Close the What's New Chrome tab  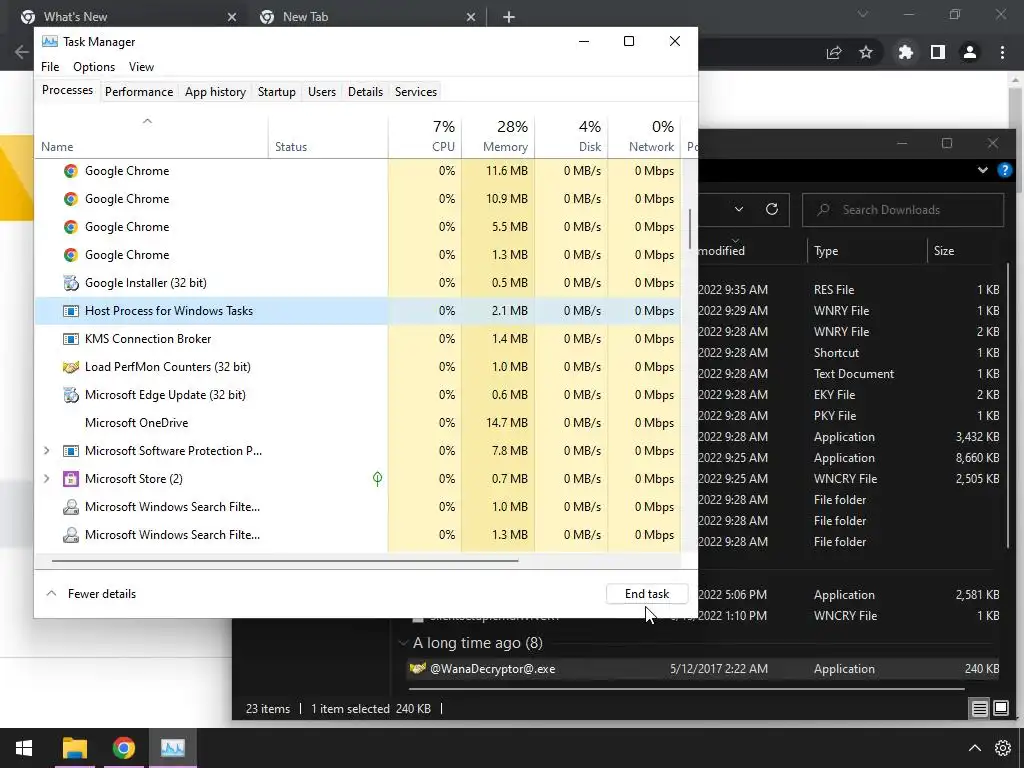coord(232,17)
